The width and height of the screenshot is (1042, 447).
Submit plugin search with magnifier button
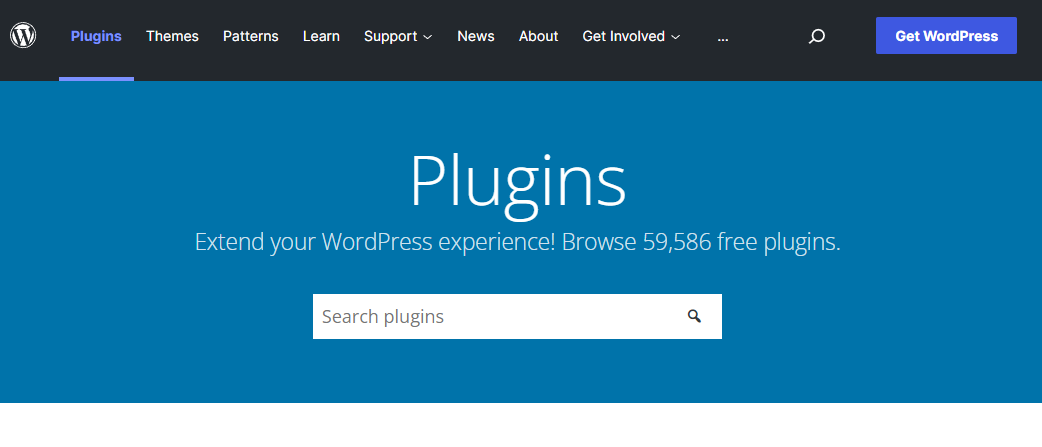click(694, 316)
